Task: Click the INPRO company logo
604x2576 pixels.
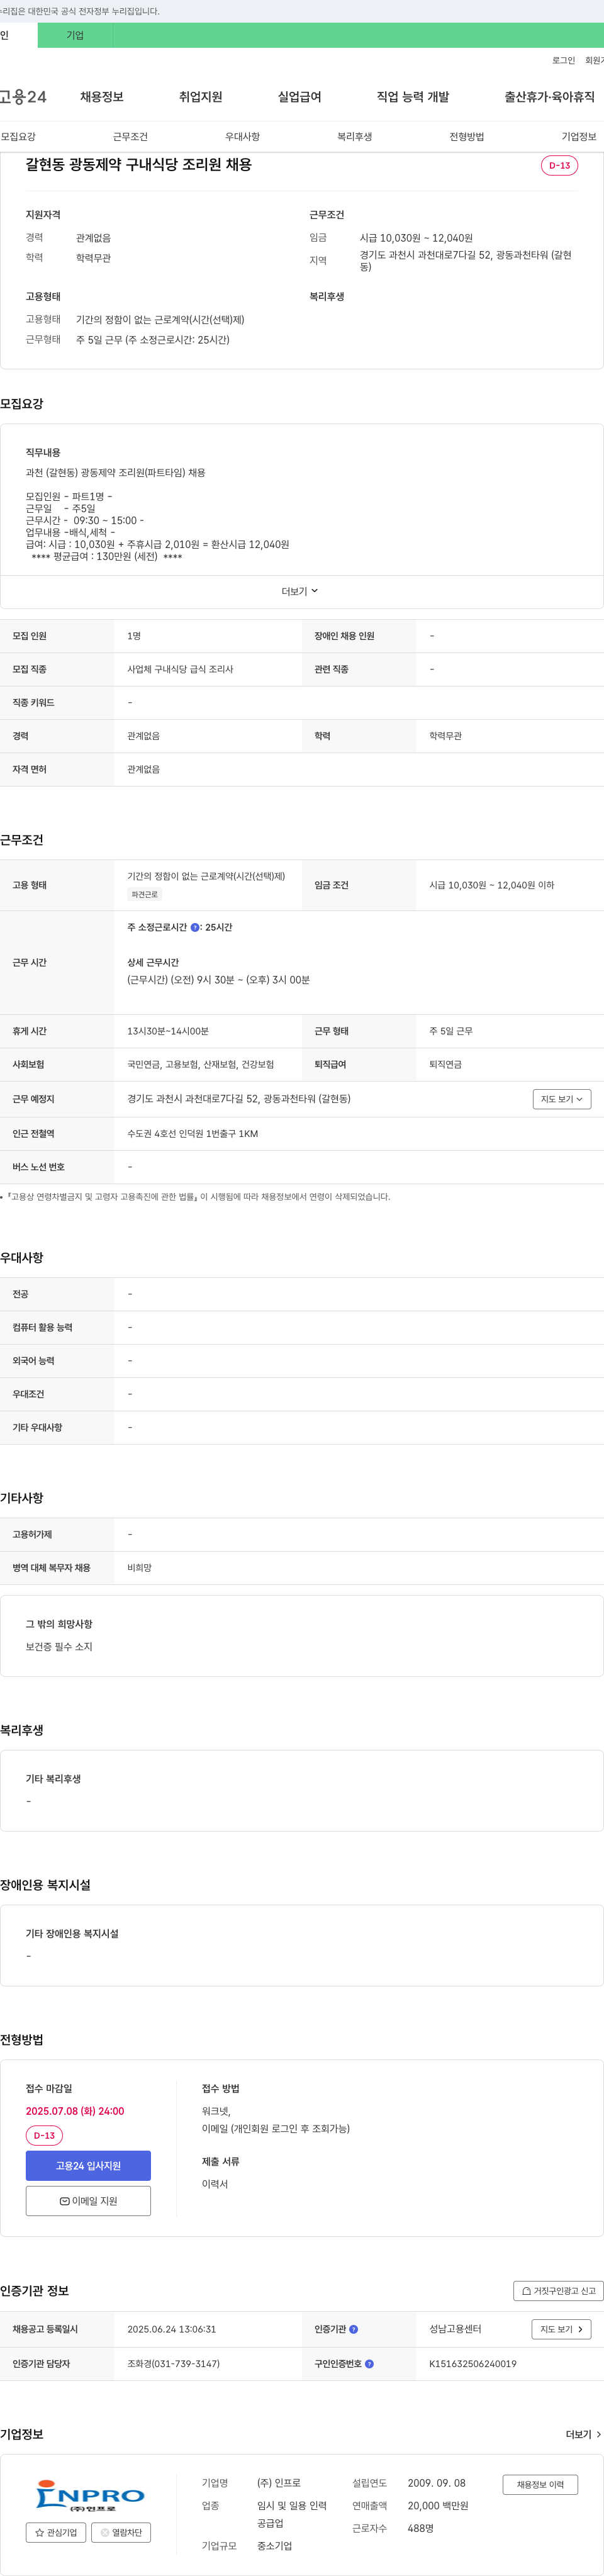Action: point(90,2496)
